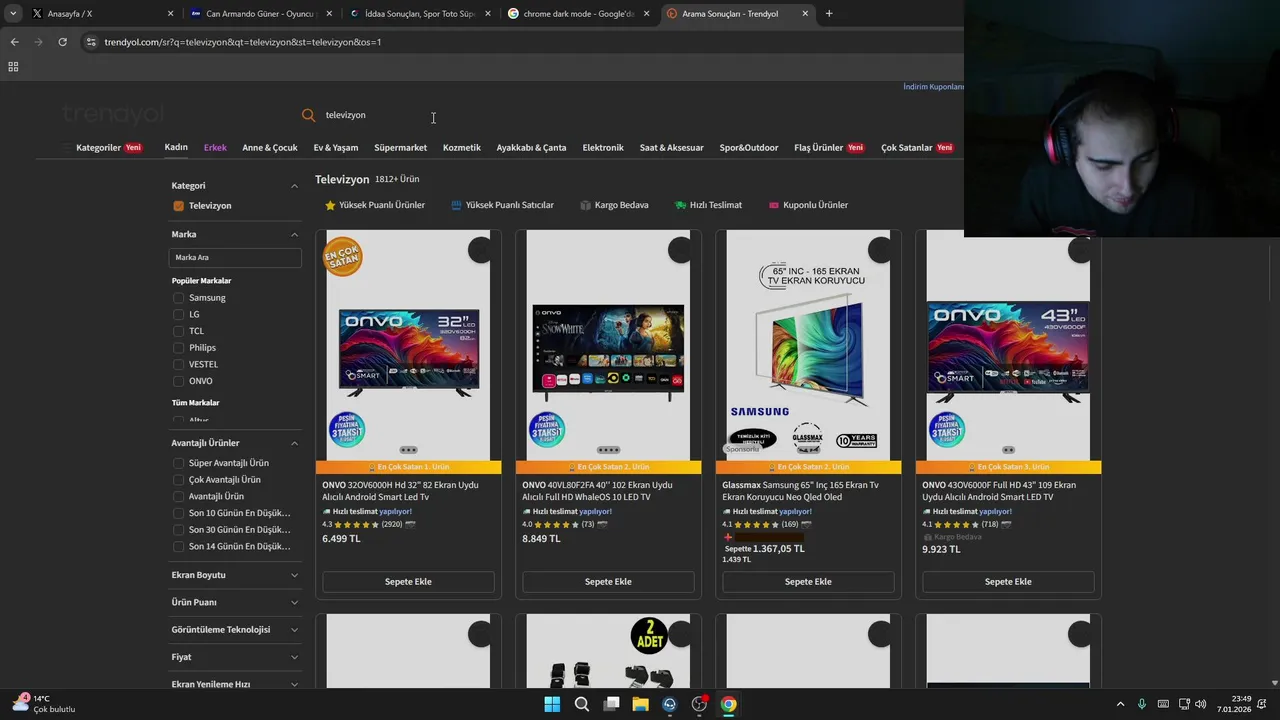Viewport: 1280px width, 720px height.
Task: Click the Yüksek Puanlı Ürünler star icon
Action: 330,205
